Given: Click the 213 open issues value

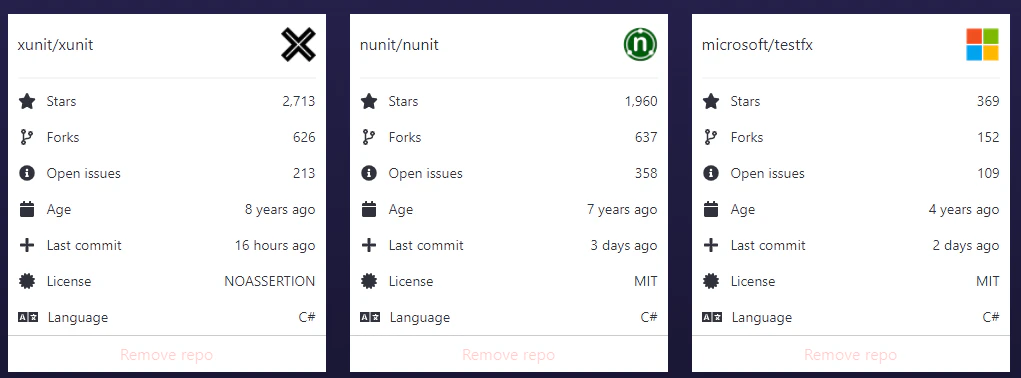Looking at the screenshot, I should (x=304, y=173).
